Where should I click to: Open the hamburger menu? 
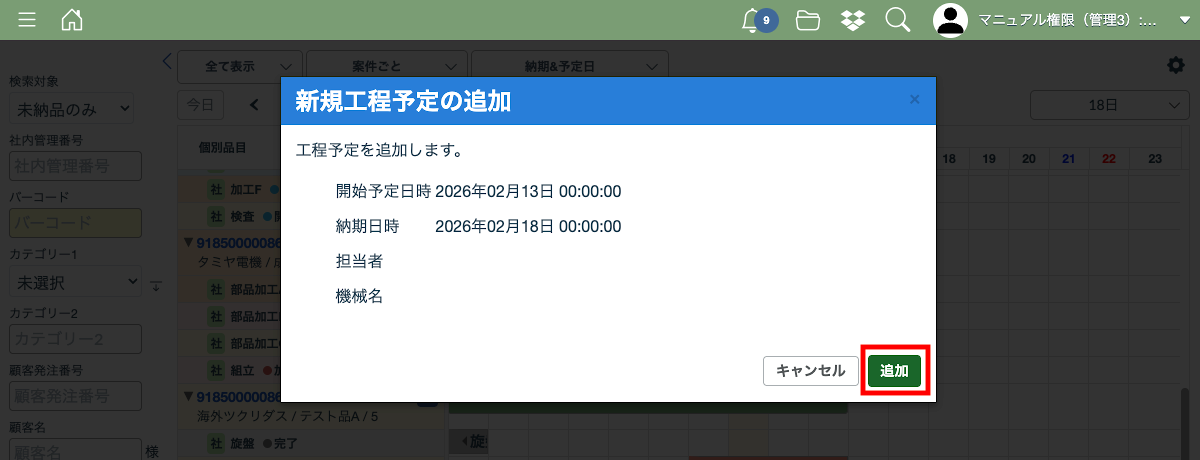(x=28, y=20)
